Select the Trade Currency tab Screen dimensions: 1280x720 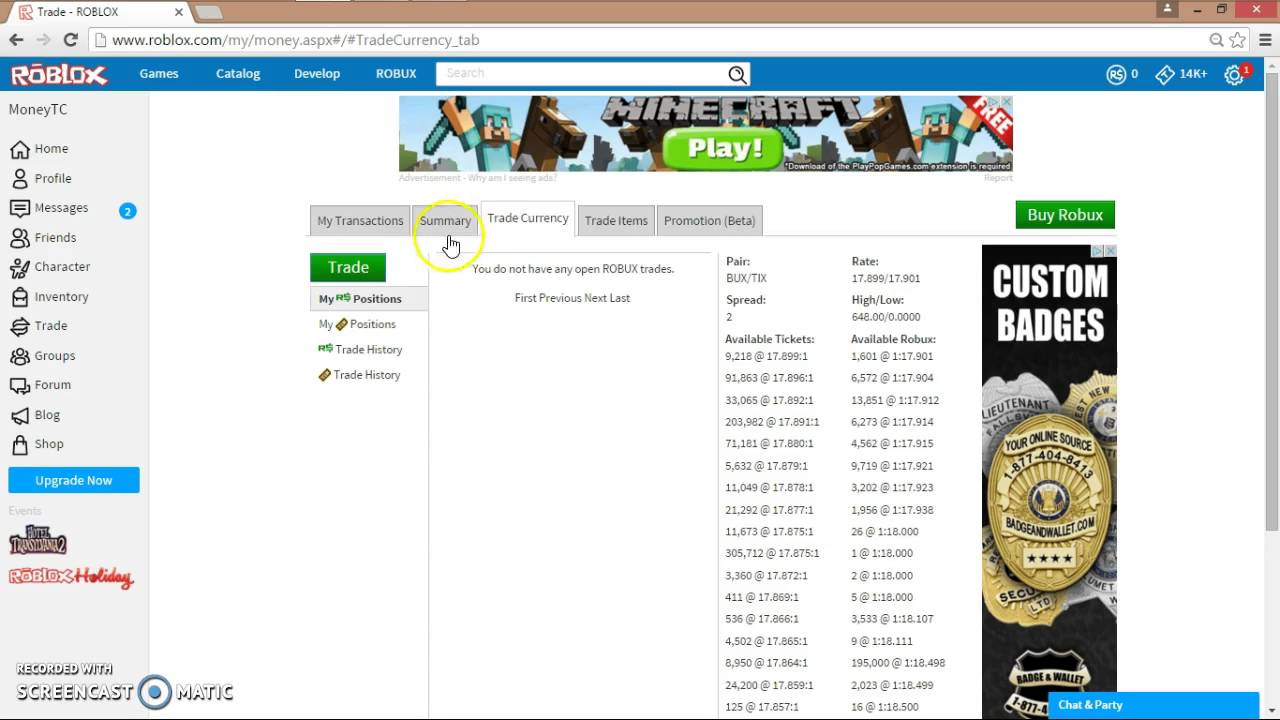(x=528, y=218)
